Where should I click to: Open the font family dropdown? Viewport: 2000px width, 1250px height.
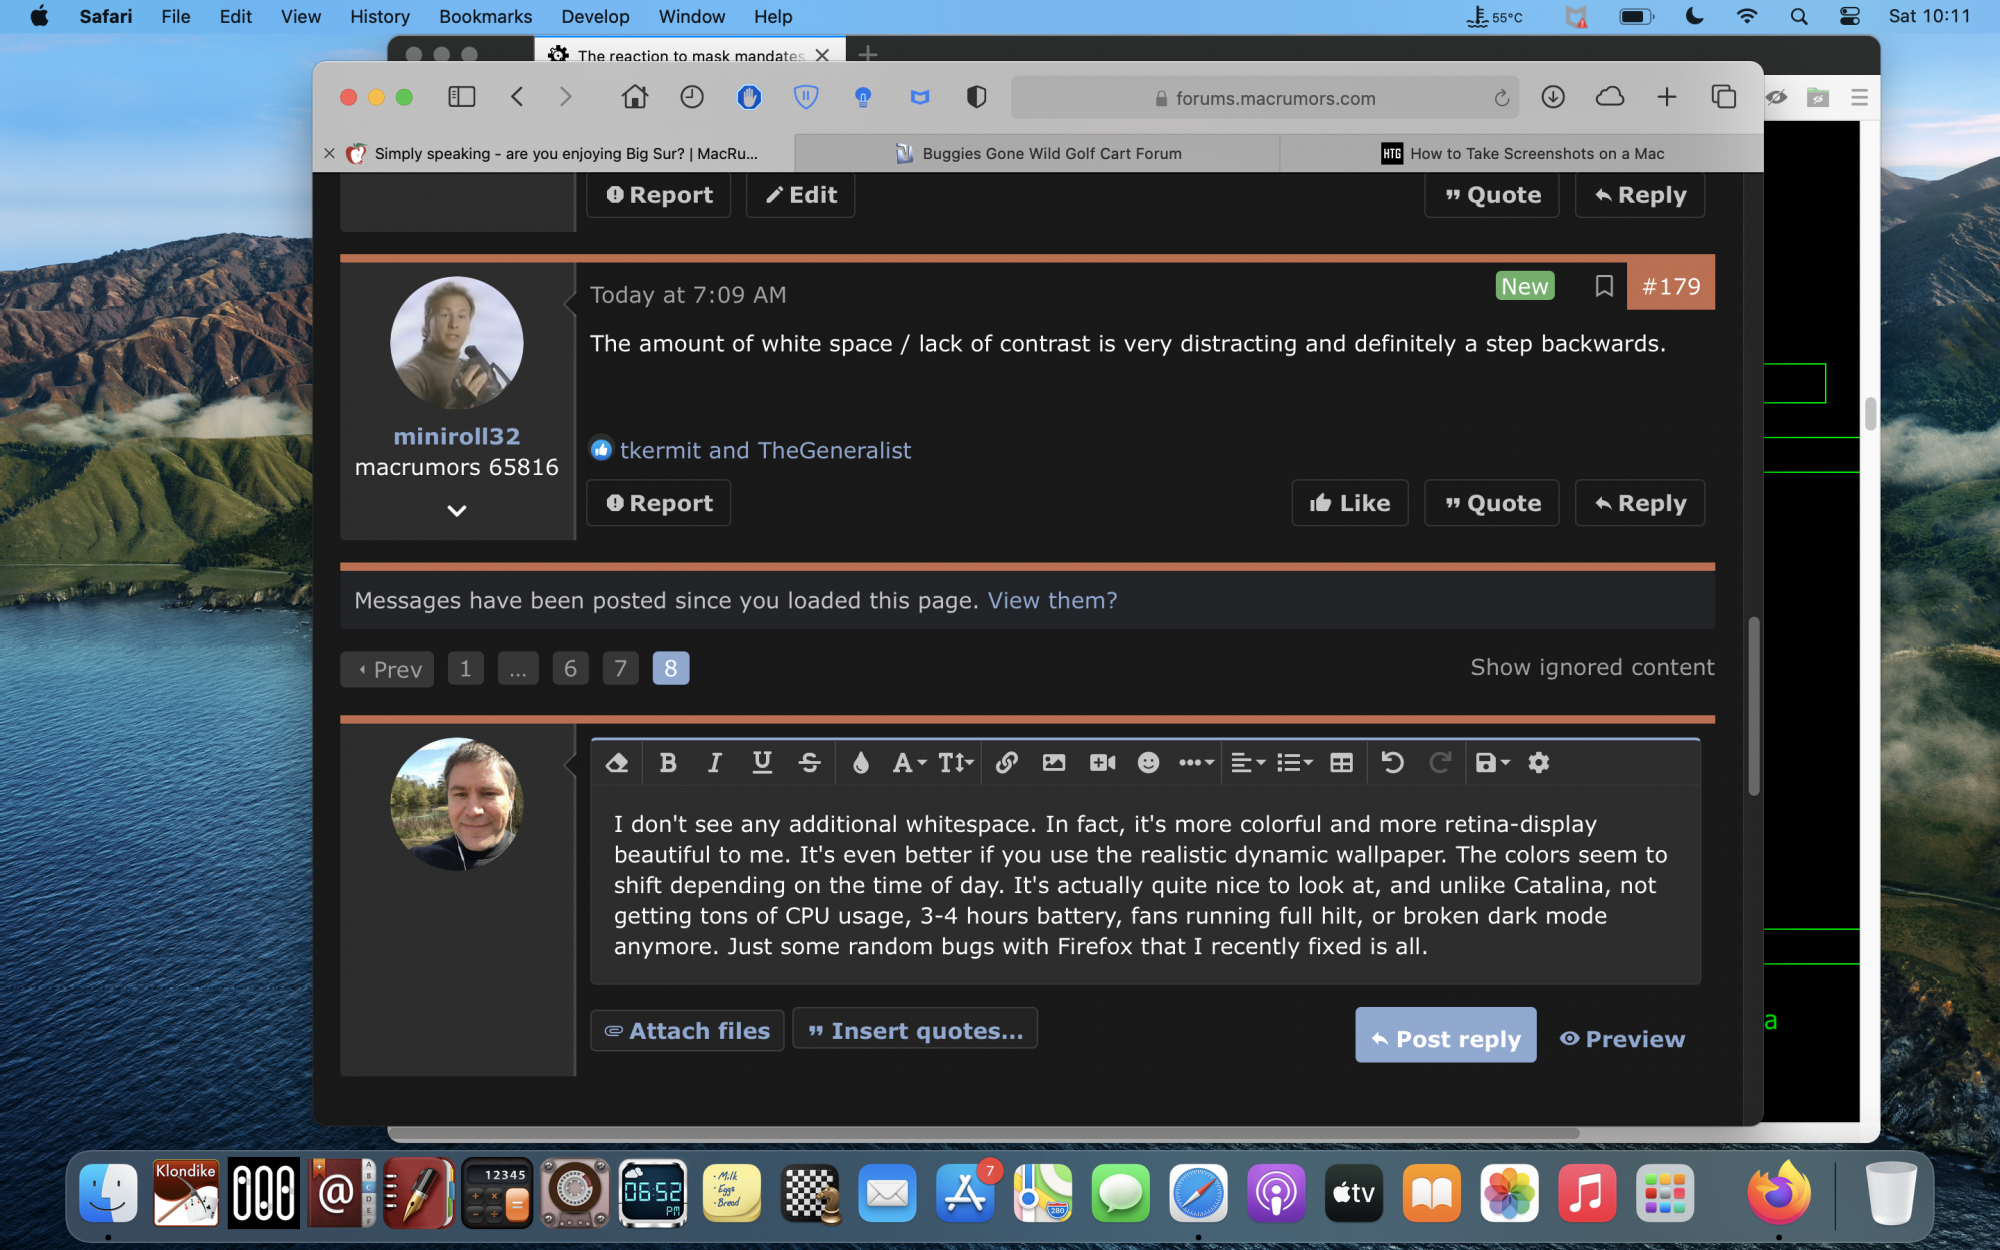coord(909,763)
